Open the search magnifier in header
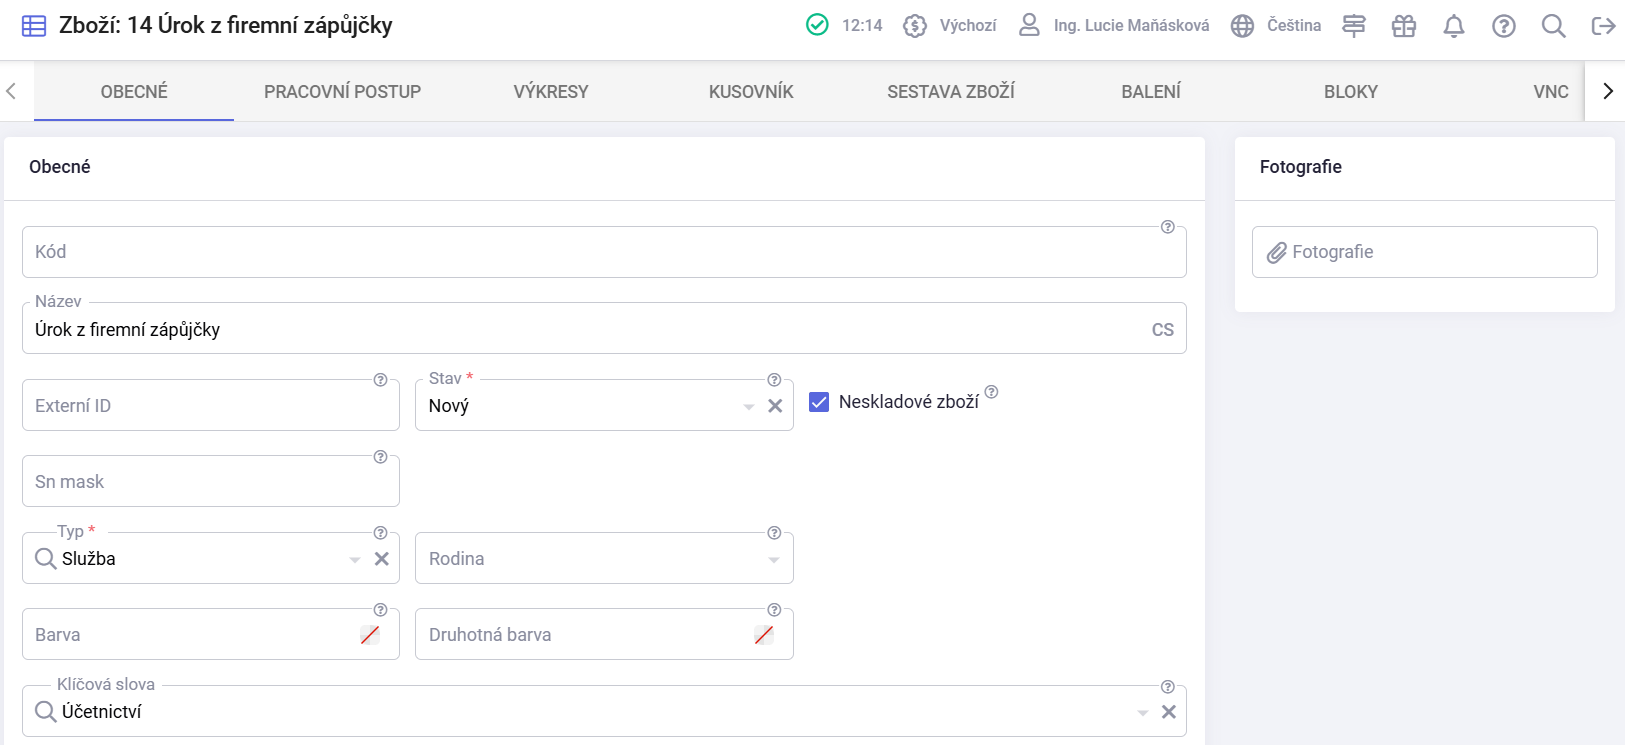The width and height of the screenshot is (1625, 745). (x=1553, y=26)
